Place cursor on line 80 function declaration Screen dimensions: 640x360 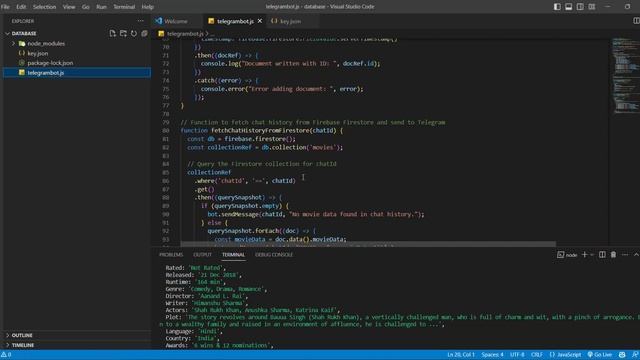(x=261, y=131)
